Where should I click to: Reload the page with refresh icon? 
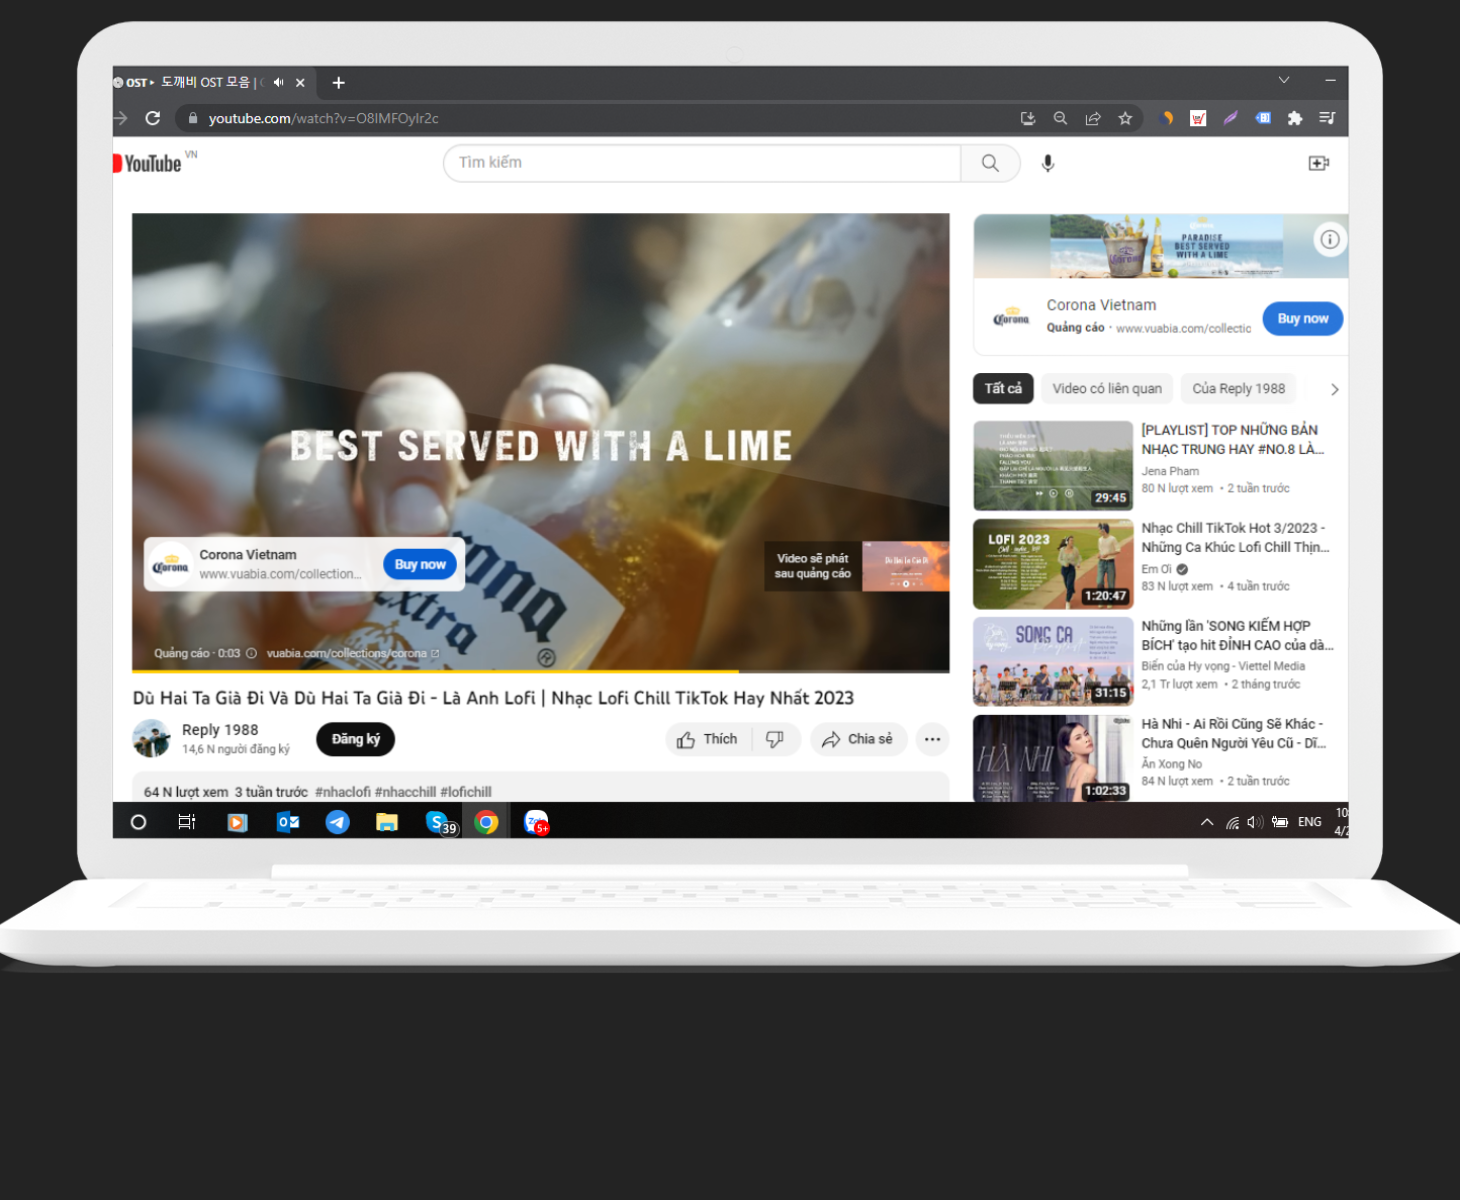(153, 118)
